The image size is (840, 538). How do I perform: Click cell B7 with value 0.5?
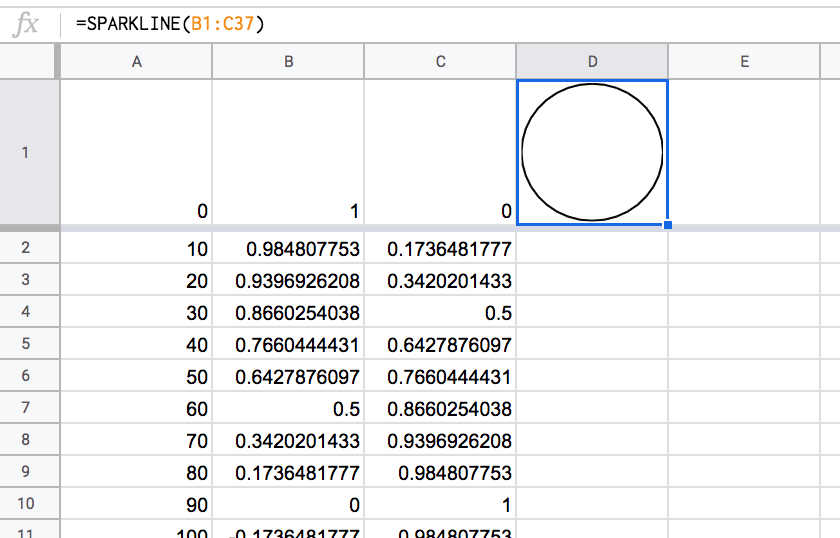(x=288, y=407)
